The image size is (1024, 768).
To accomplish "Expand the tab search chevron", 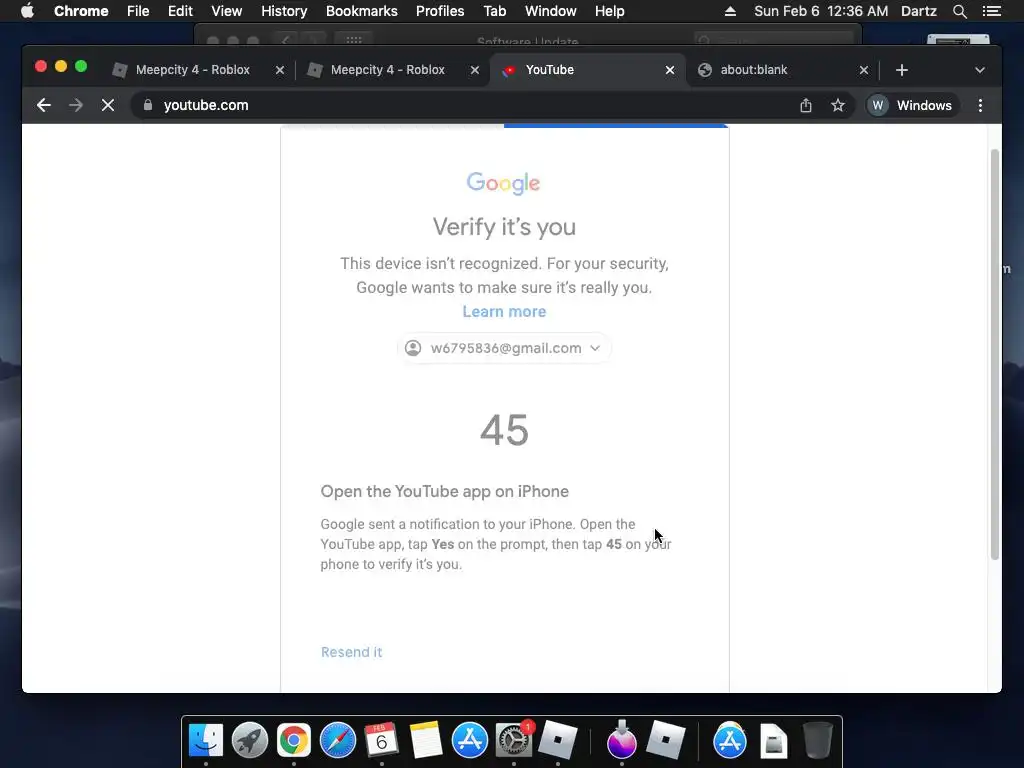I will click(x=980, y=70).
